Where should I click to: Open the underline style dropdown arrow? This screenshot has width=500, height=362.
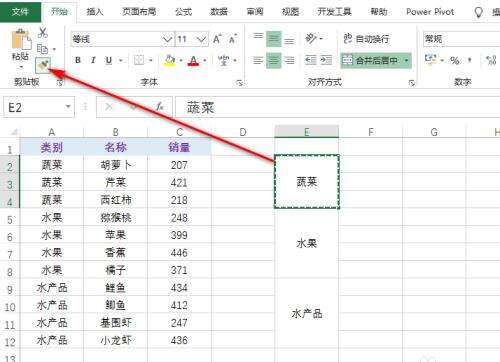(x=121, y=60)
